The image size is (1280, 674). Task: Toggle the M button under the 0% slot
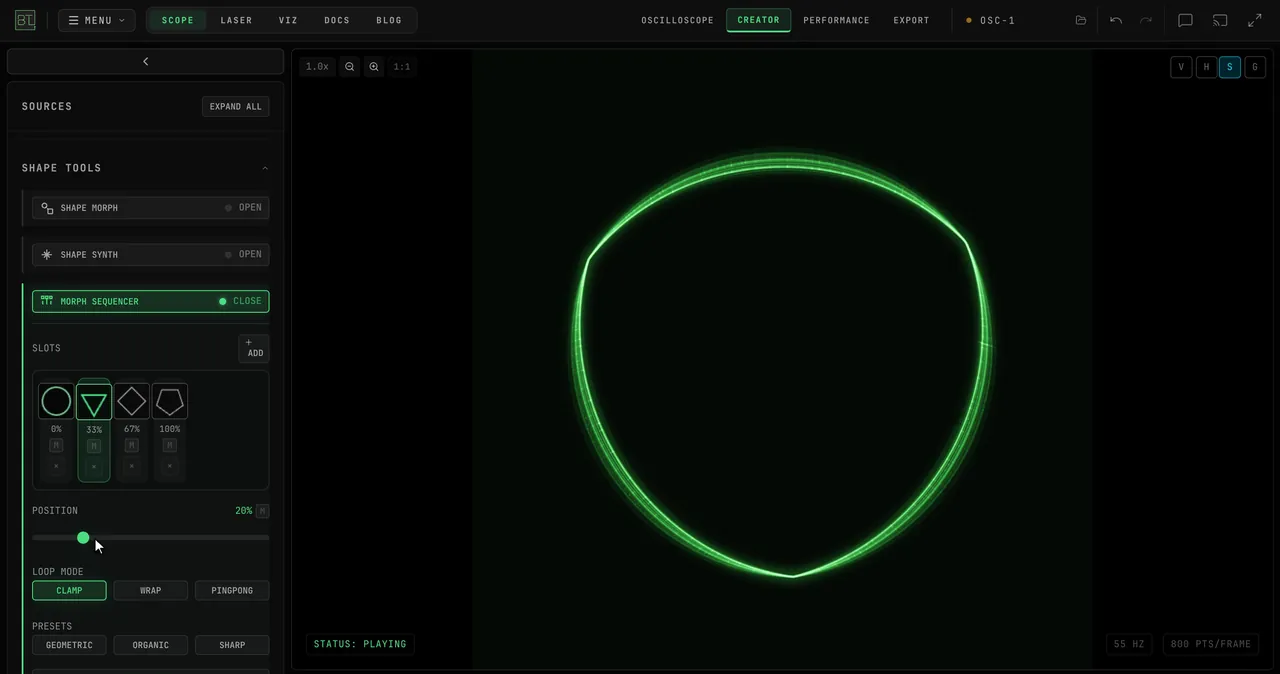coord(56,445)
